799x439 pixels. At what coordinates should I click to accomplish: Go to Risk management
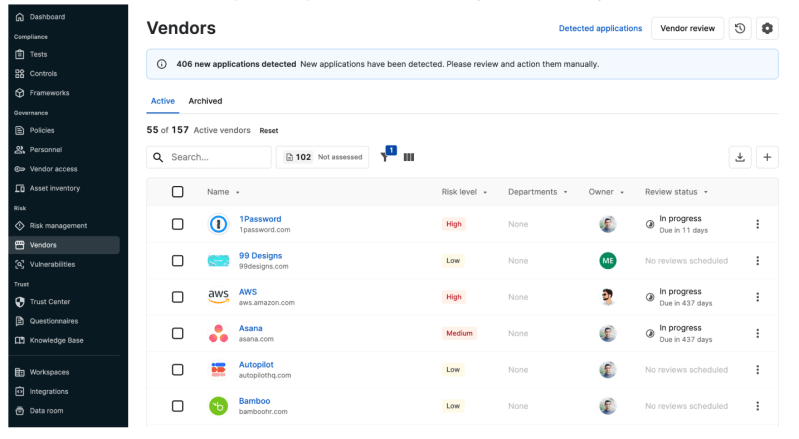58,226
